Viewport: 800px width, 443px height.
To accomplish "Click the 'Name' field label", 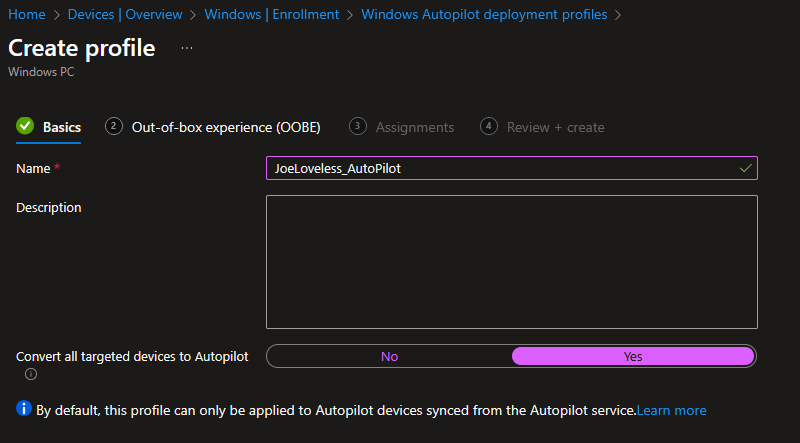I will coord(33,168).
